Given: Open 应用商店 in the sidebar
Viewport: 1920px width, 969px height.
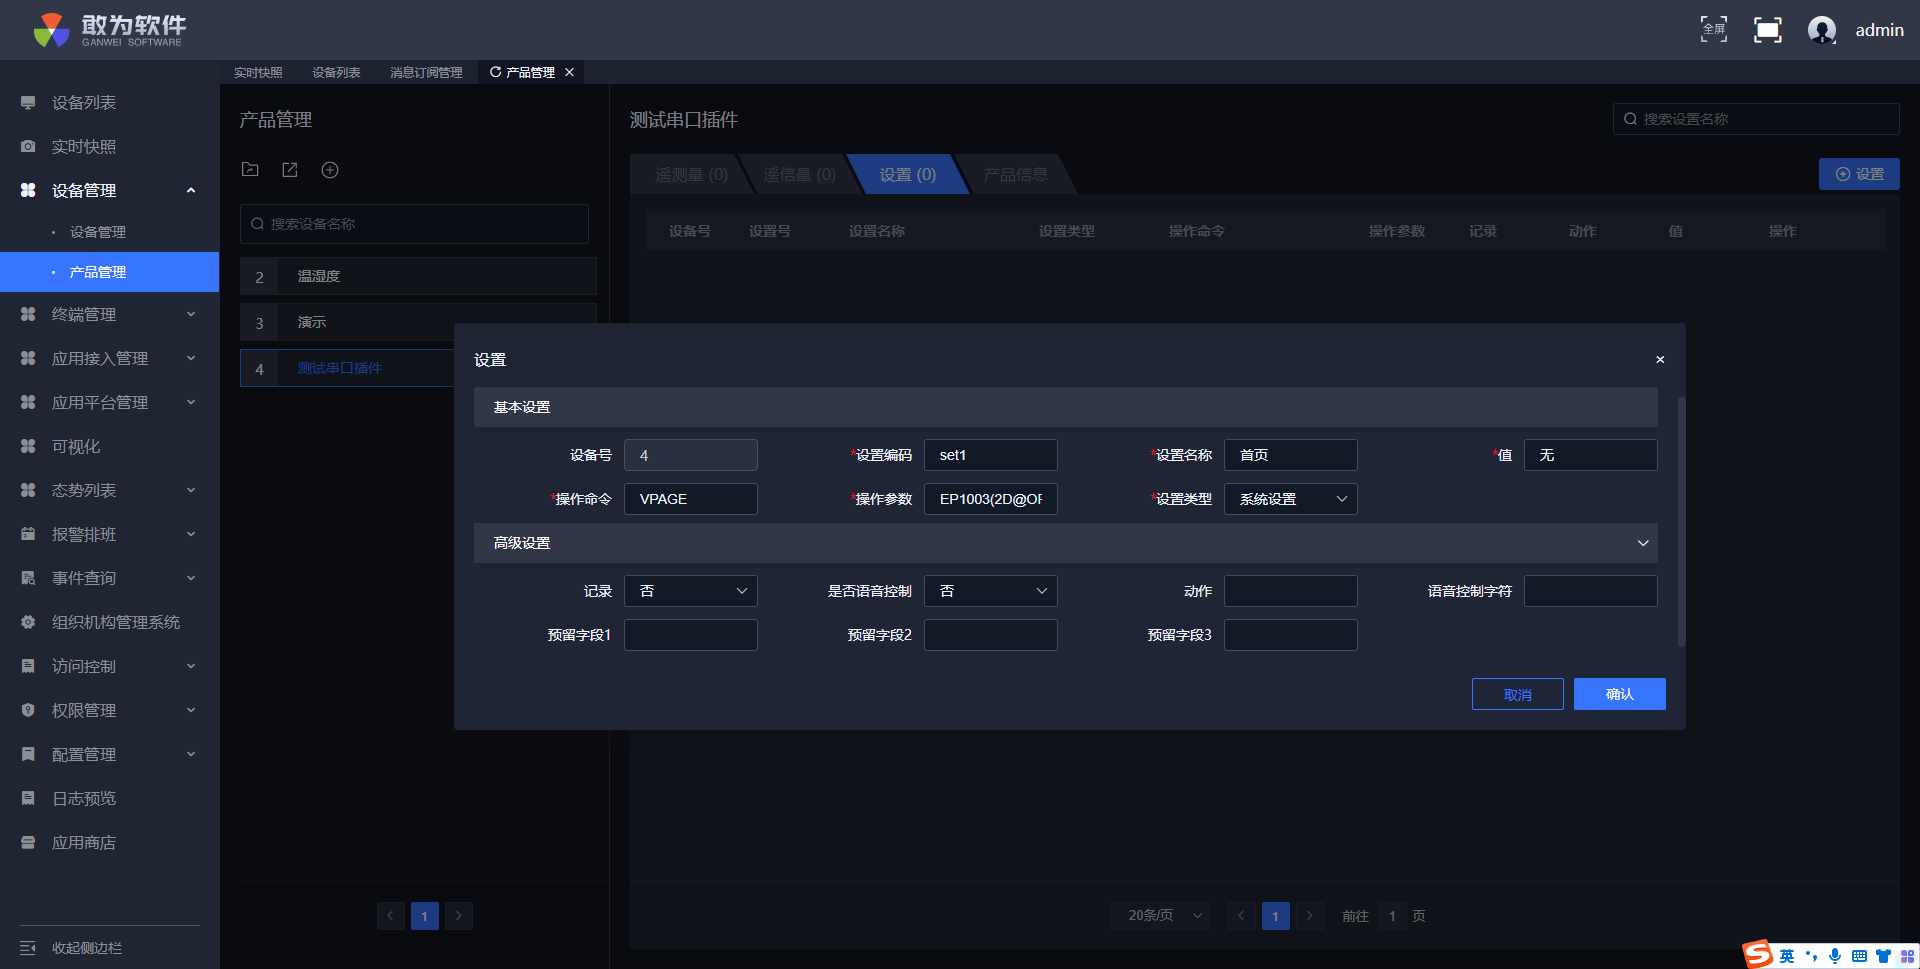Looking at the screenshot, I should 84,843.
